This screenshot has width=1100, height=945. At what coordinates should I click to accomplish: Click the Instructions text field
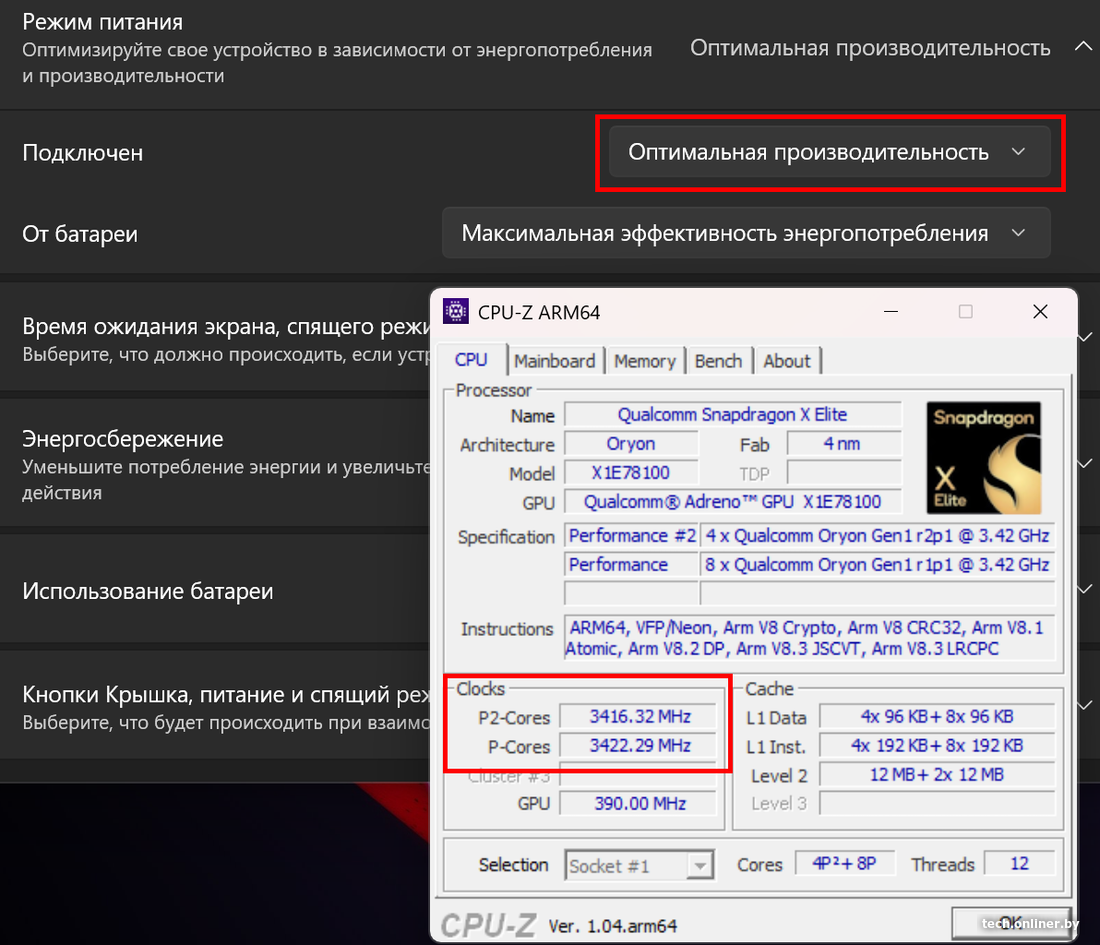[x=810, y=638]
